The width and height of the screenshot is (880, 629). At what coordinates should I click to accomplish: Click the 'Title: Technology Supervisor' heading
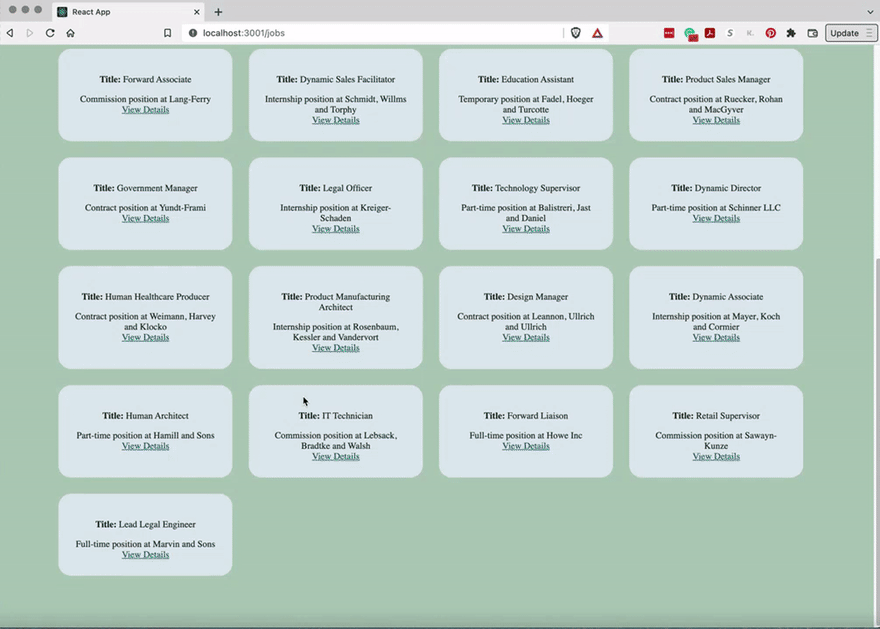point(526,189)
